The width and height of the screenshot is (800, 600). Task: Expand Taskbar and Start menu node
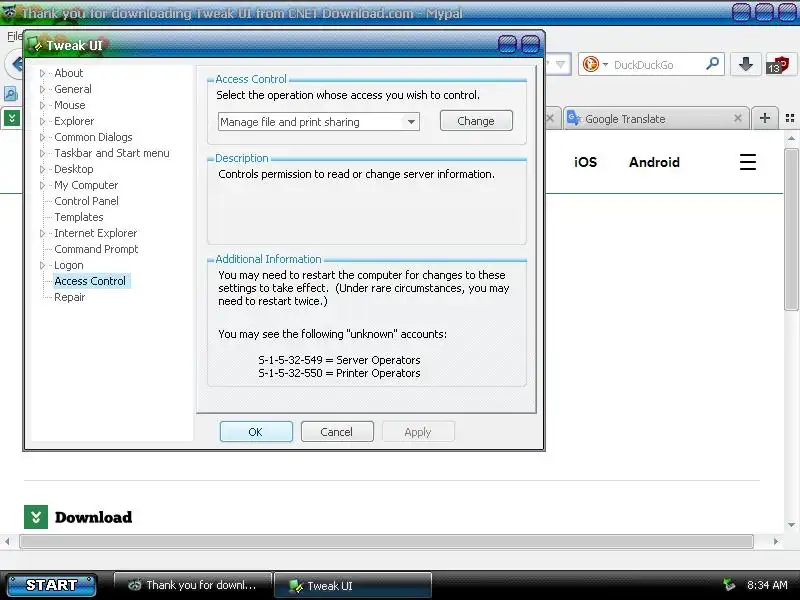coord(42,153)
